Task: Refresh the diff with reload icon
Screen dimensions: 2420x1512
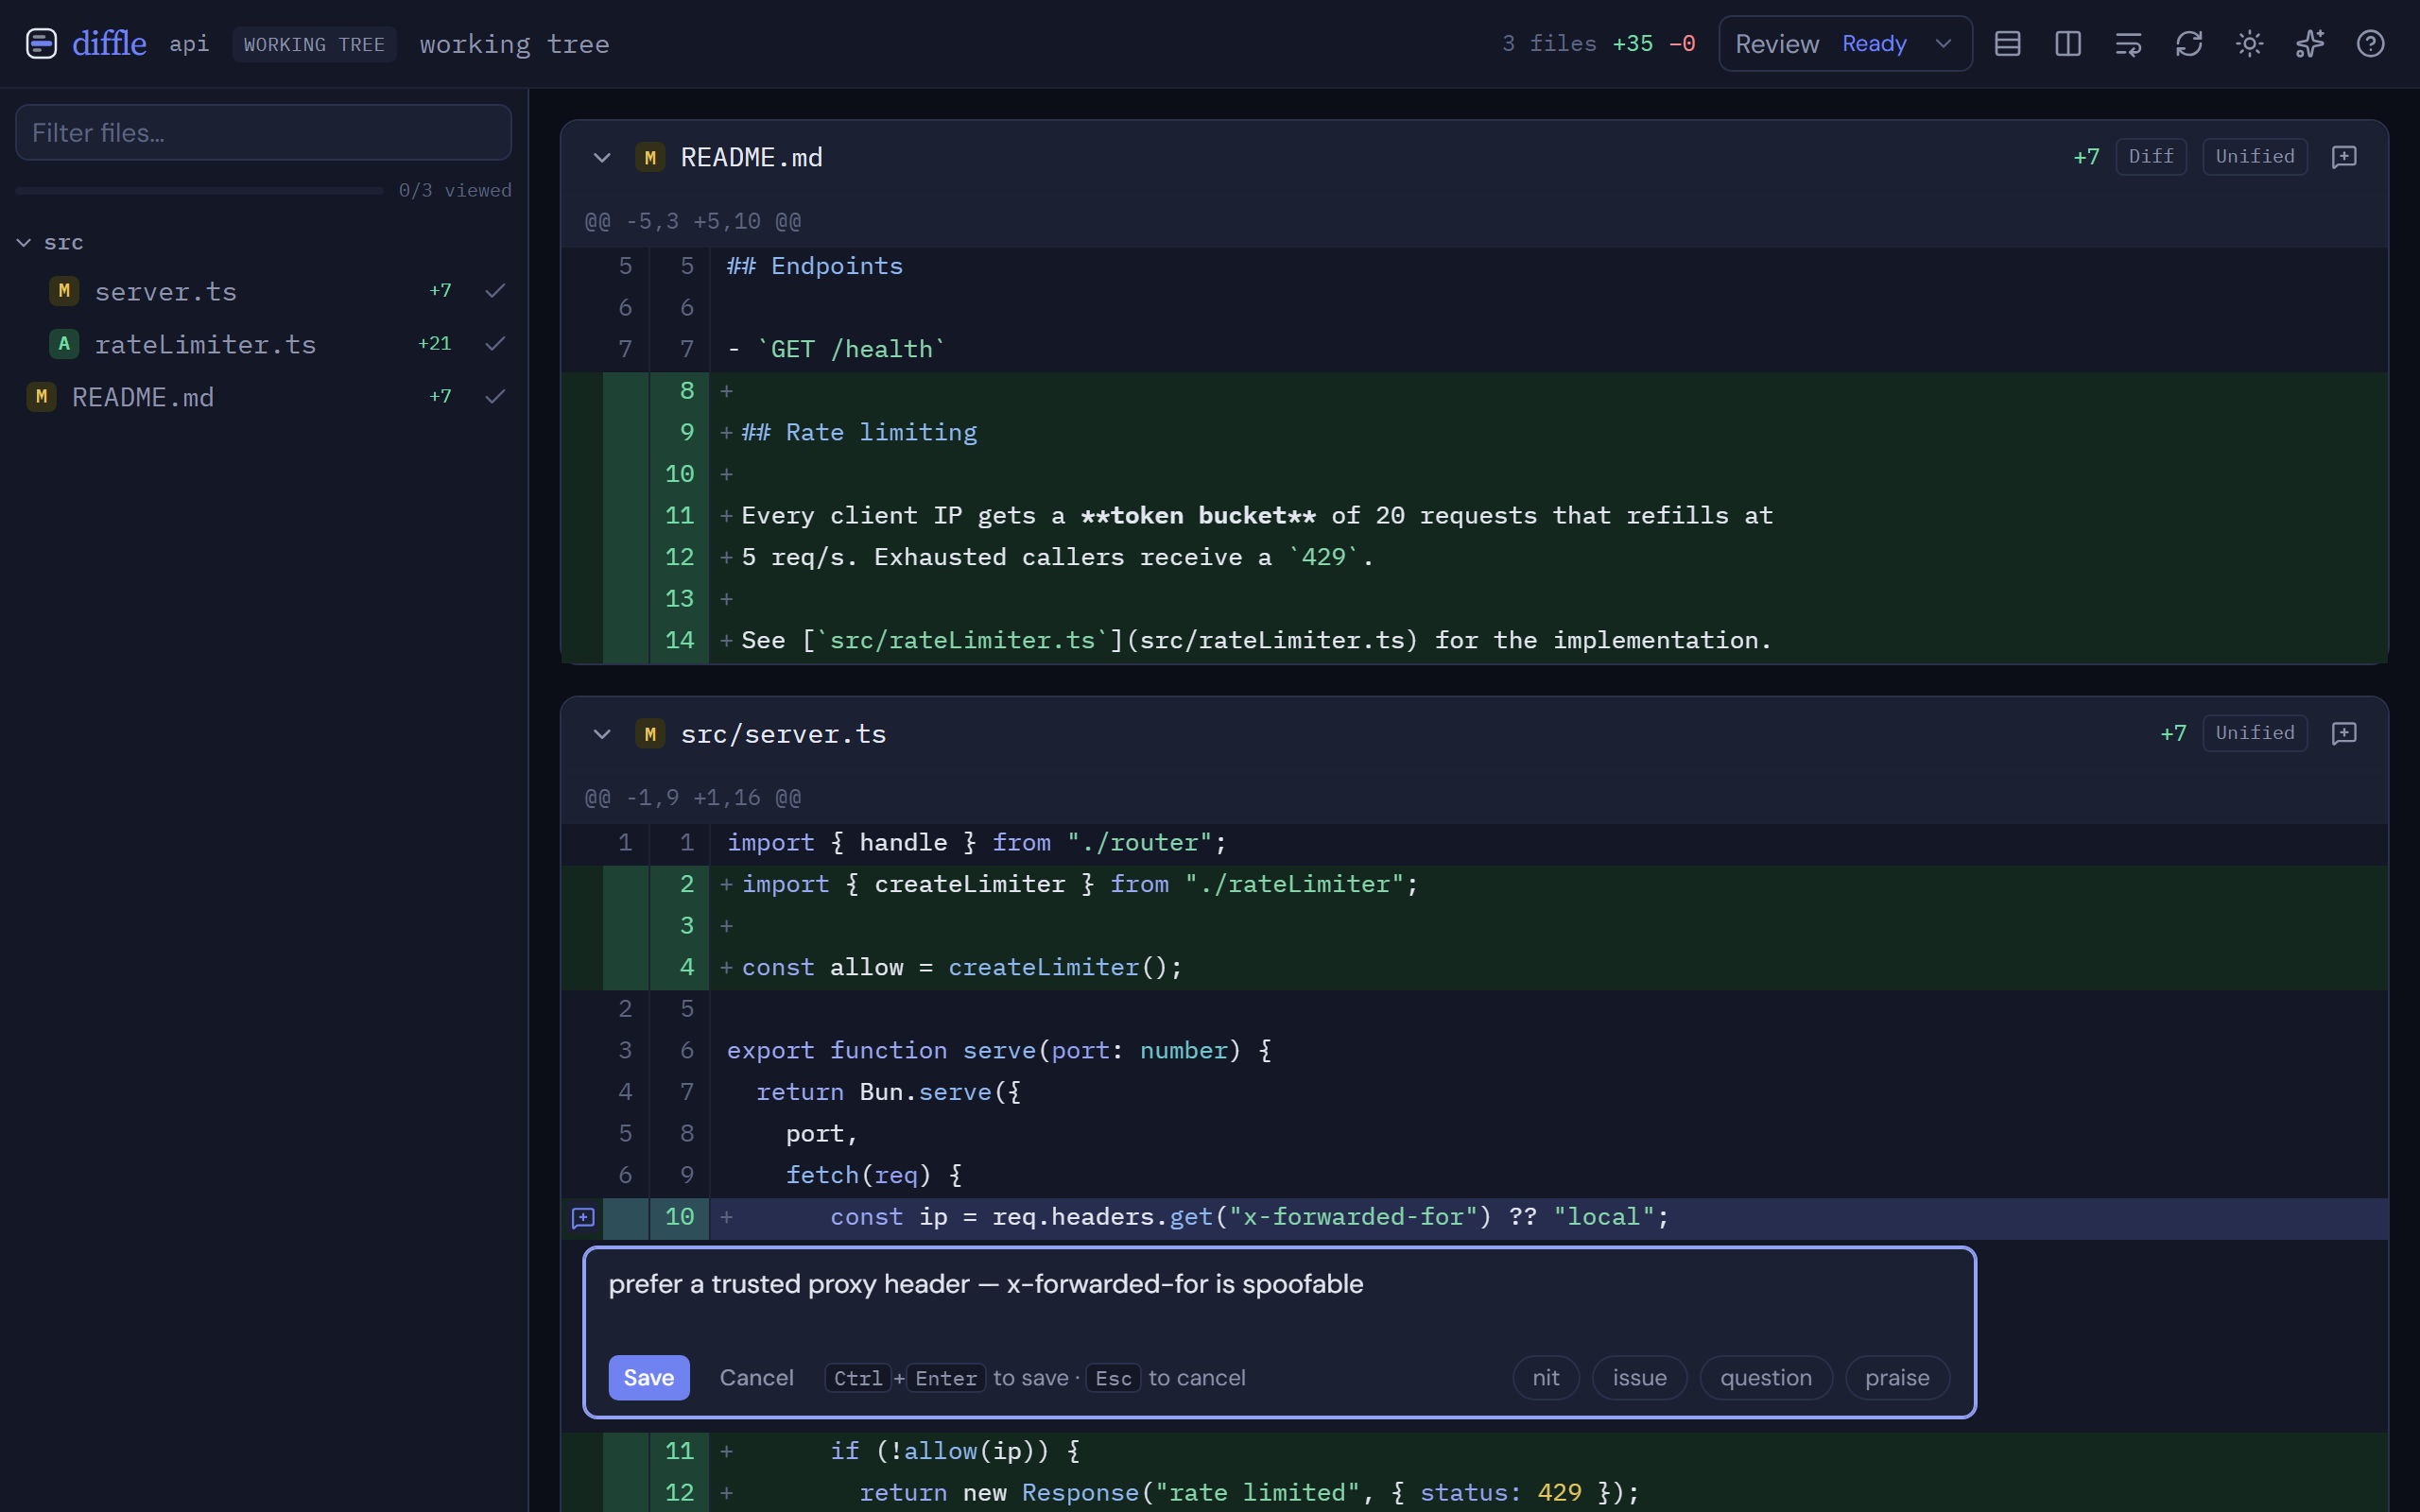Action: [2189, 44]
